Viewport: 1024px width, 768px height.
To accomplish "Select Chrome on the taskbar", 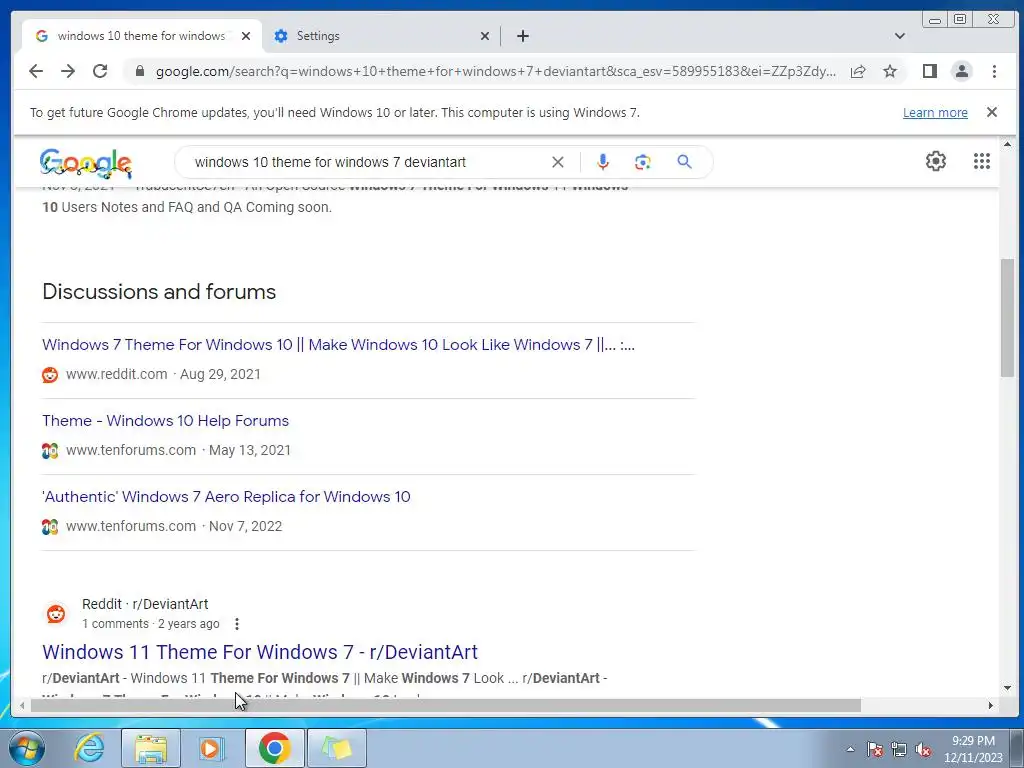I will [274, 748].
